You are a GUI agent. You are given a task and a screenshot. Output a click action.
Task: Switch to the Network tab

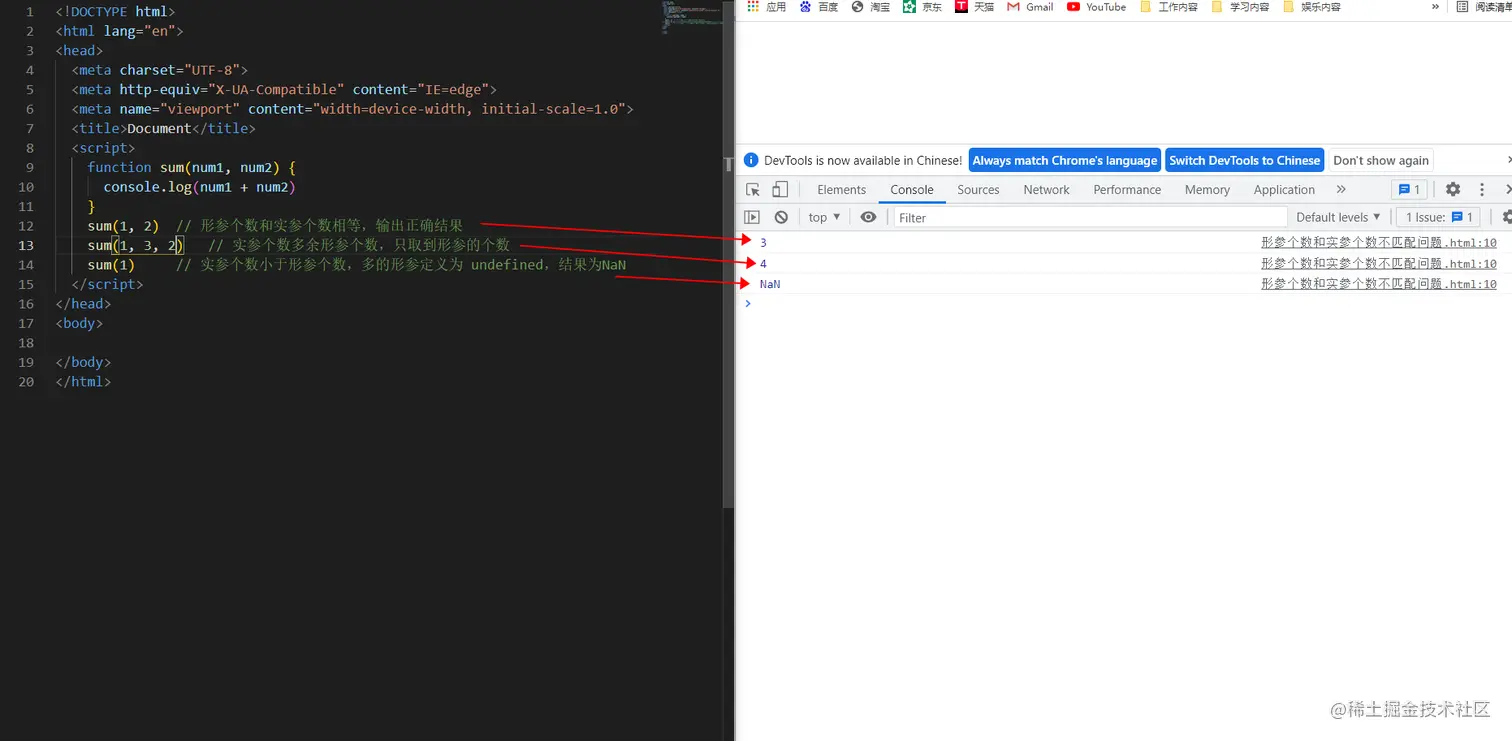pos(1047,190)
